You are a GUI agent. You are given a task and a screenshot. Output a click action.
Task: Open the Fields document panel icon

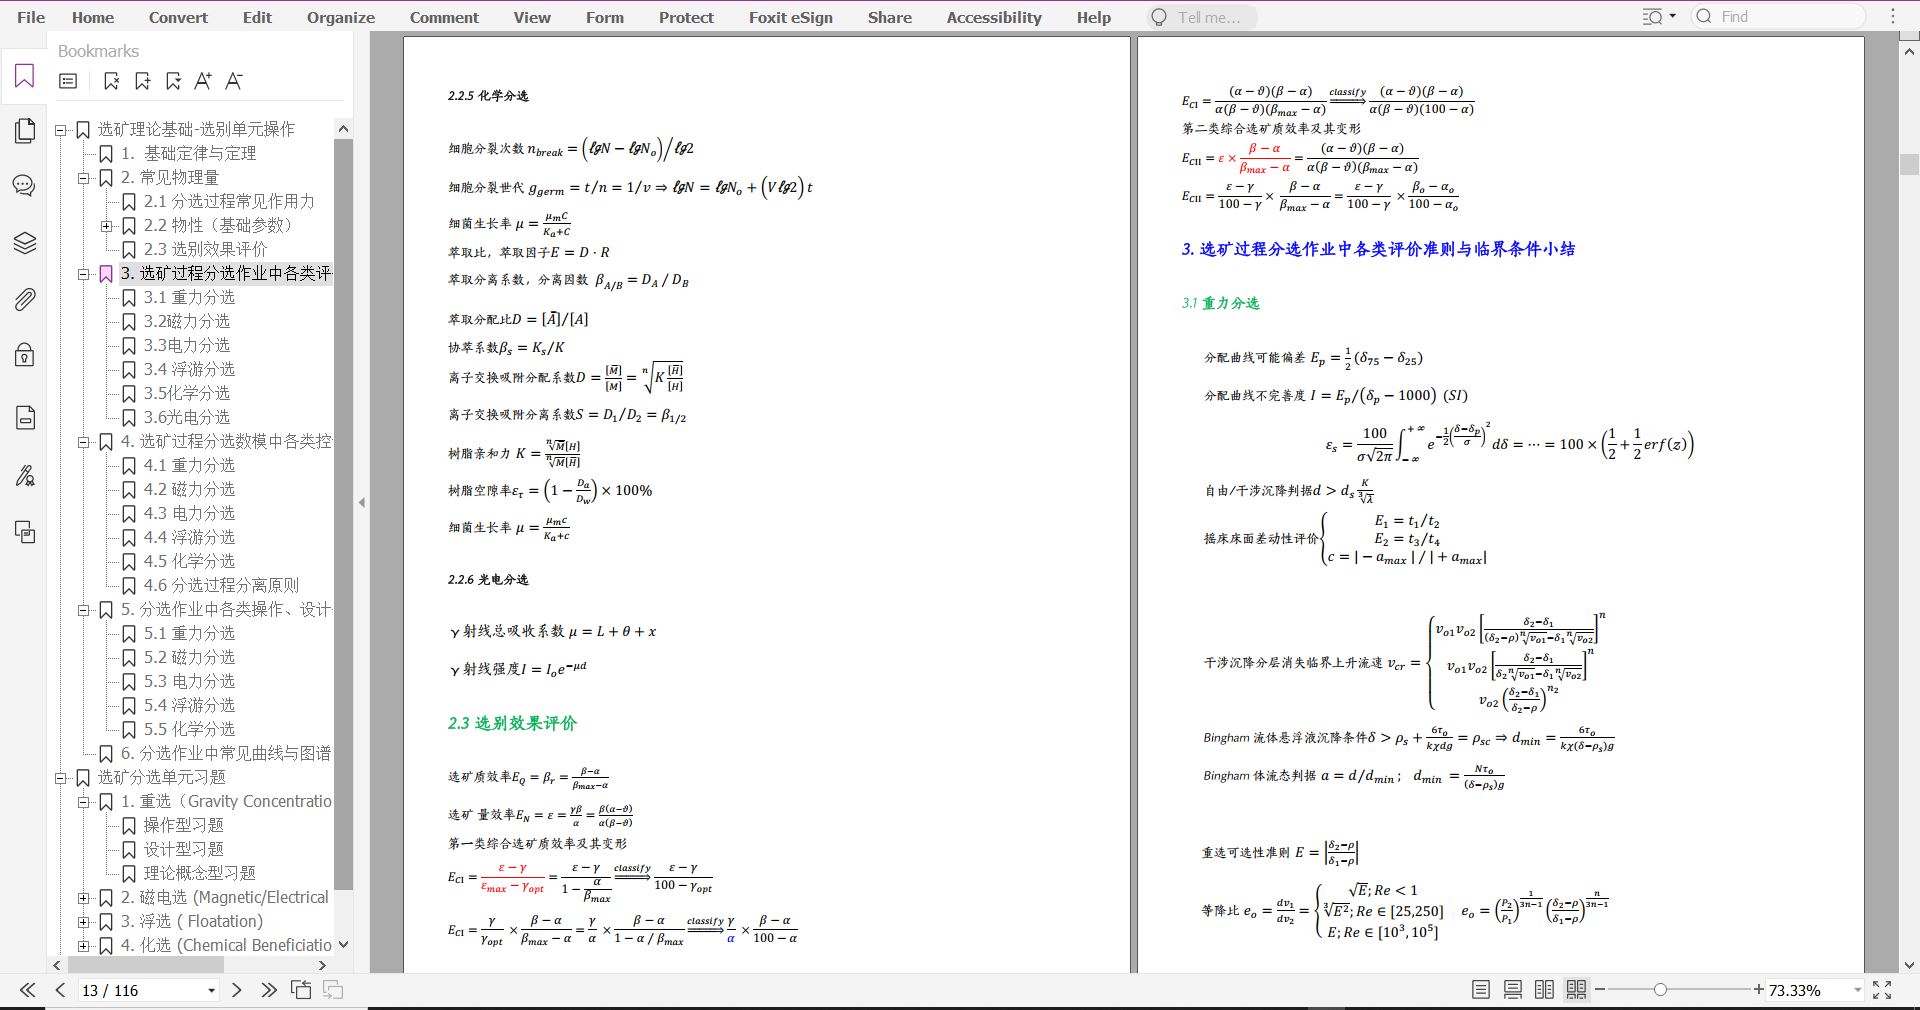coord(24,417)
